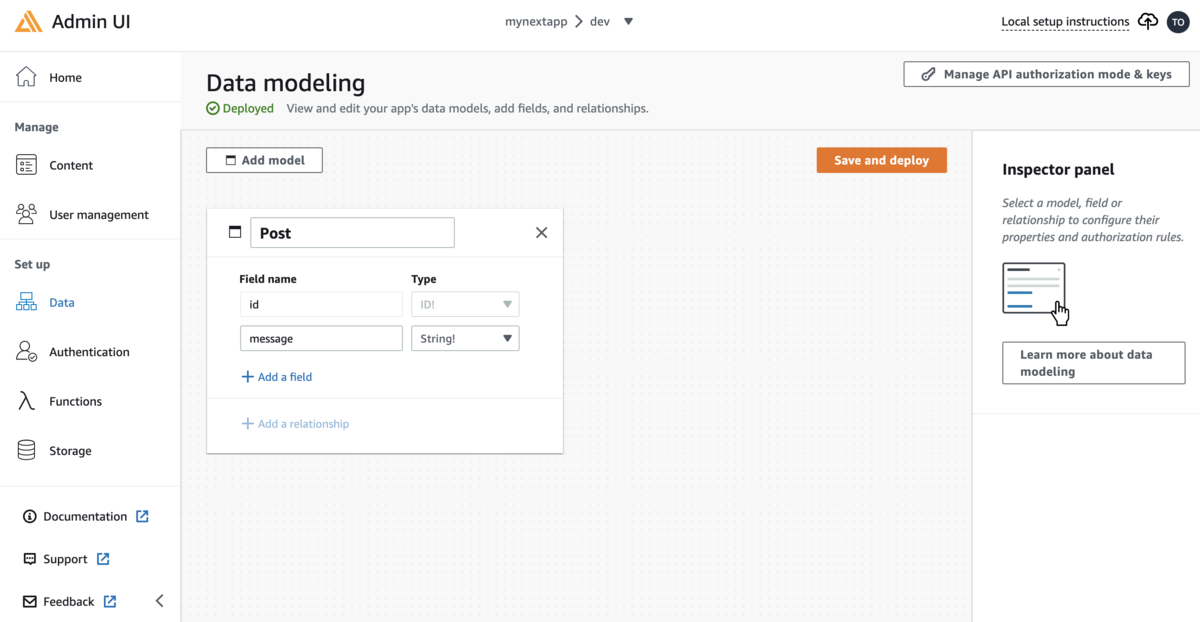Click the cloud upload icon
This screenshot has width=1200, height=622.
pos(1148,21)
